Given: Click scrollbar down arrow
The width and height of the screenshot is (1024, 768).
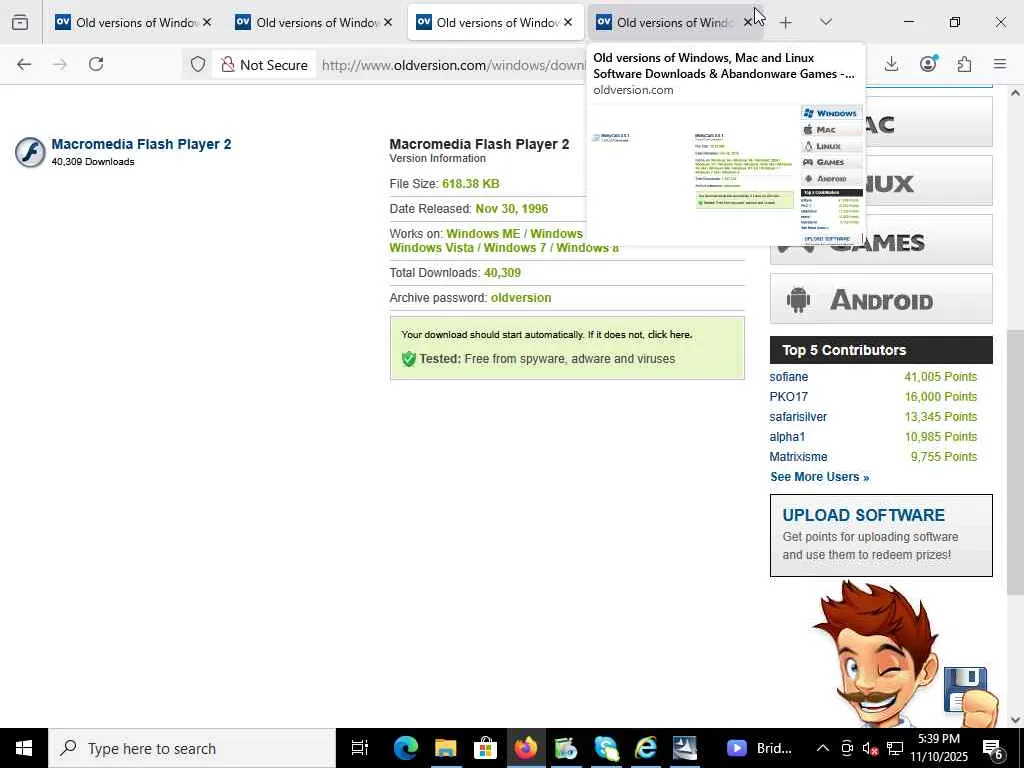Looking at the screenshot, I should coord(1015,720).
